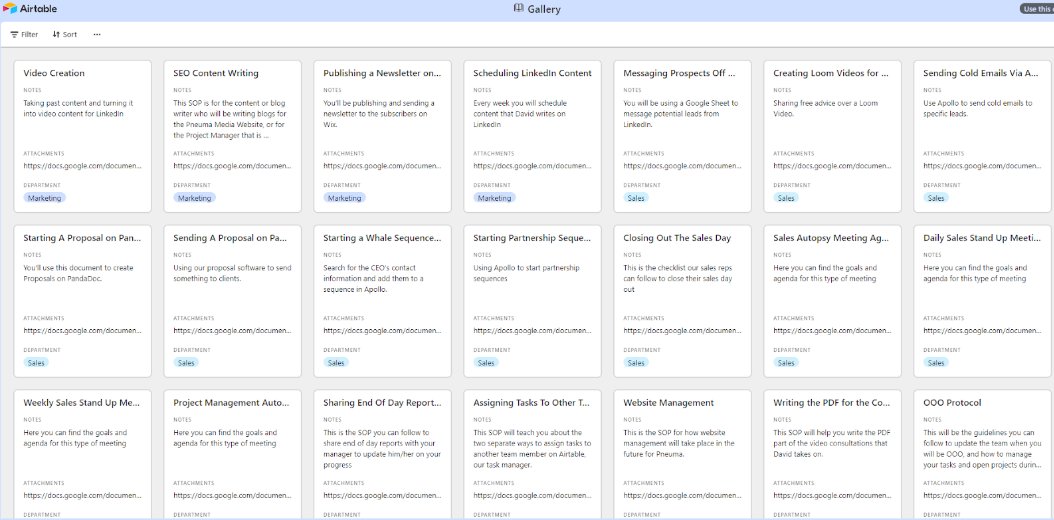The height and width of the screenshot is (520, 1054).
Task: Open the Starting a Whale Sequence card title
Action: coord(382,238)
